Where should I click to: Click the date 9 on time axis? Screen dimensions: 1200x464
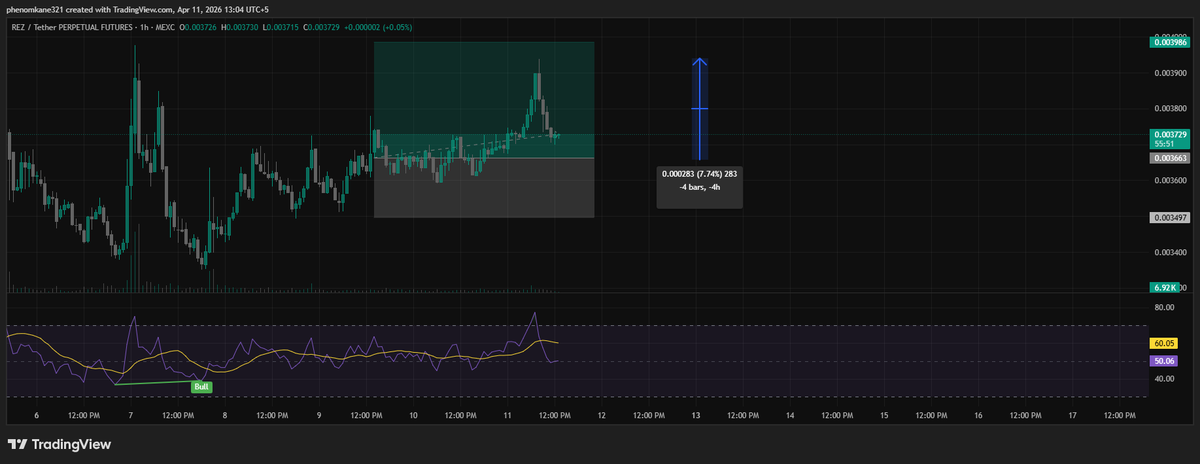coord(319,414)
